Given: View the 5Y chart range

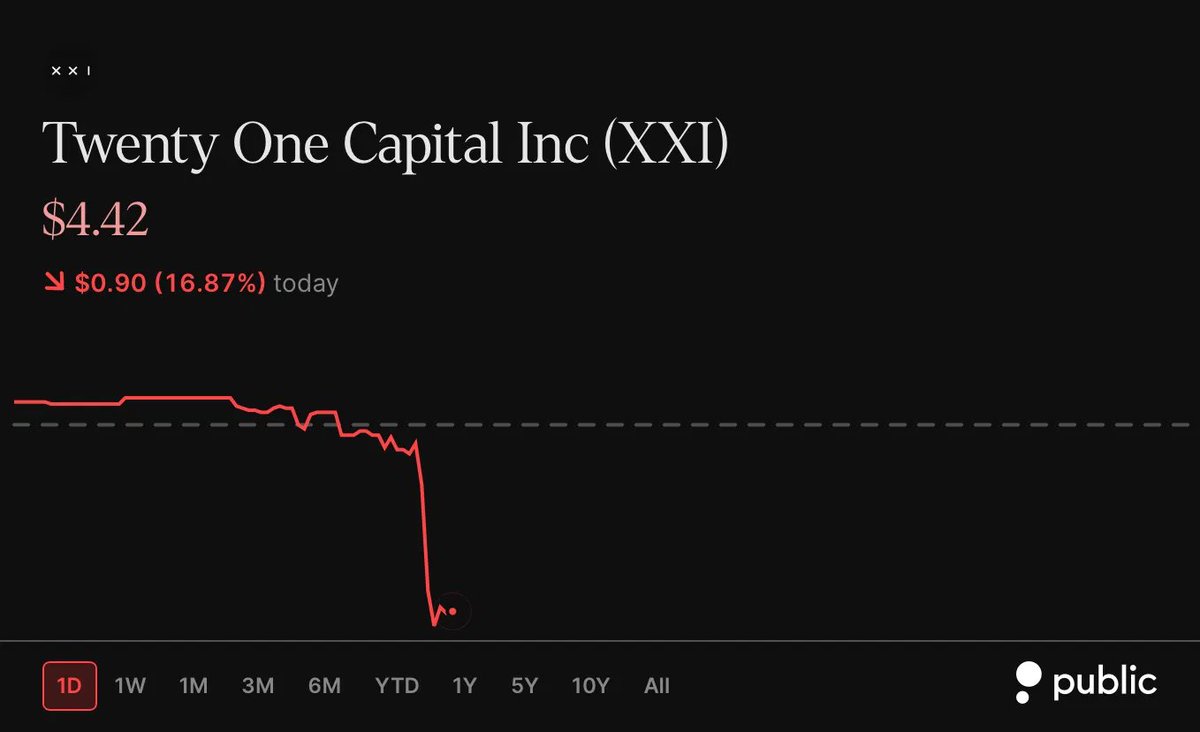Looking at the screenshot, I should (x=524, y=686).
